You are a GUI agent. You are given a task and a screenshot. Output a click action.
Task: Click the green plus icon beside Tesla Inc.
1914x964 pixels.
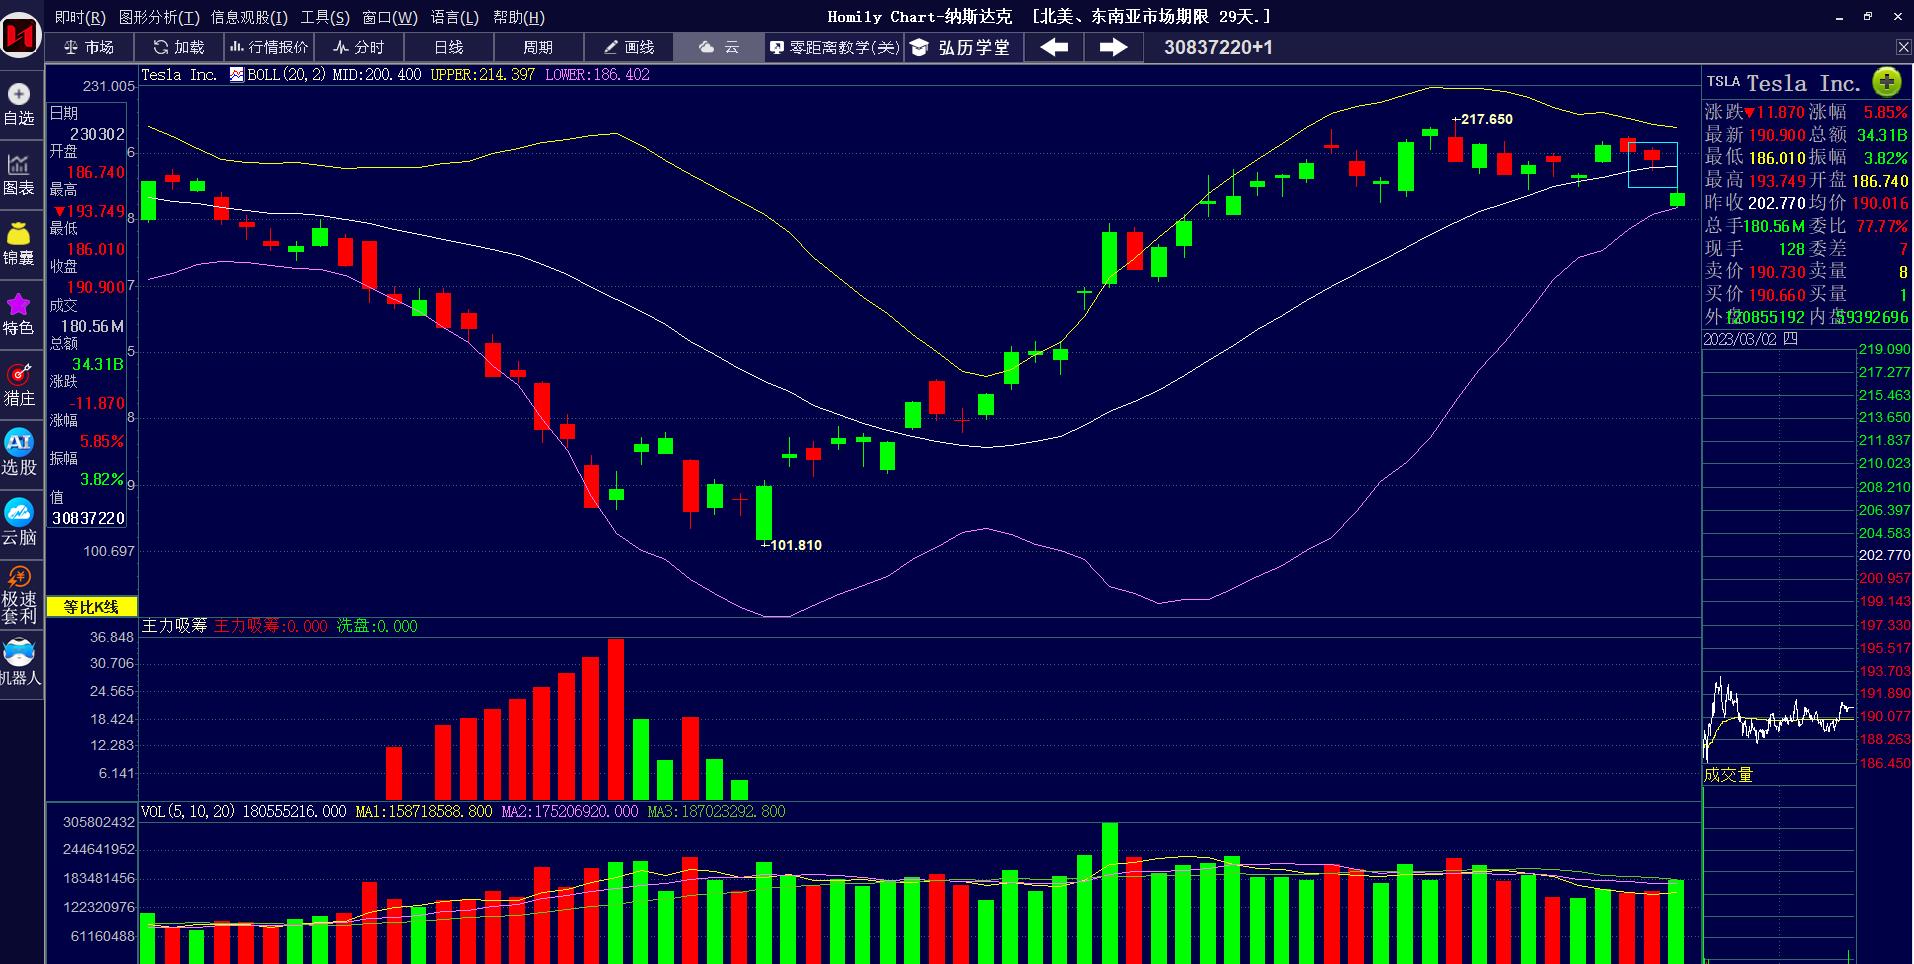pyautogui.click(x=1886, y=82)
